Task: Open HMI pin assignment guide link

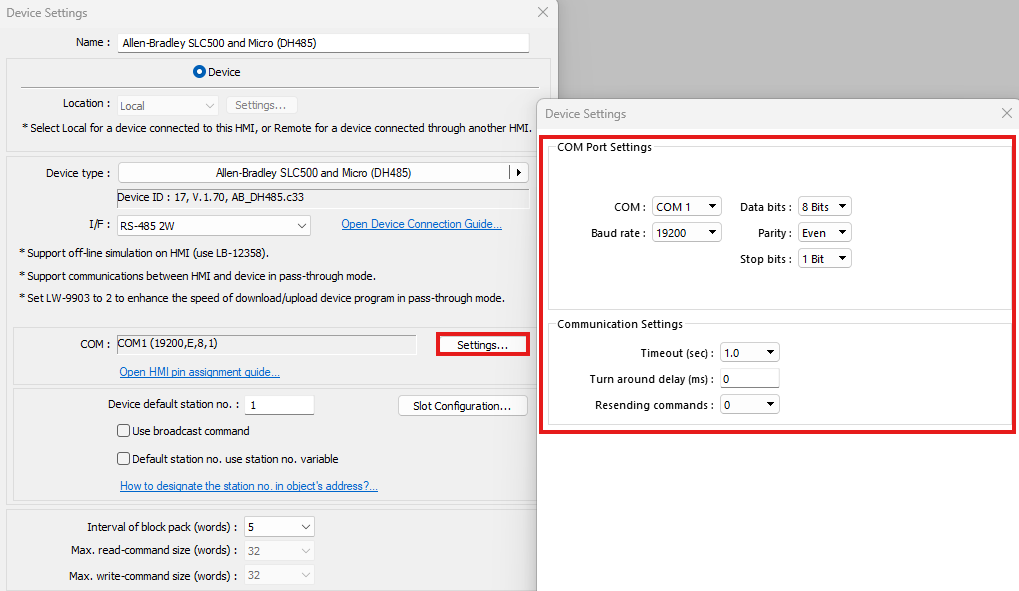Action: coord(200,372)
